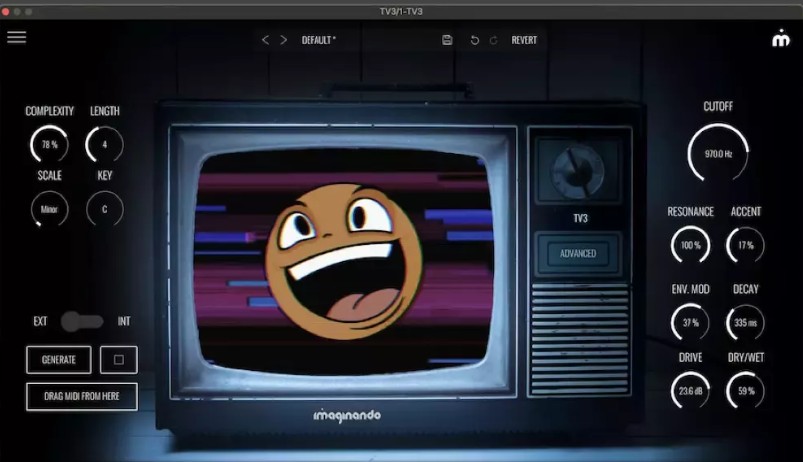
Task: Toggle the EXT / INT switch
Action: pyautogui.click(x=82, y=321)
